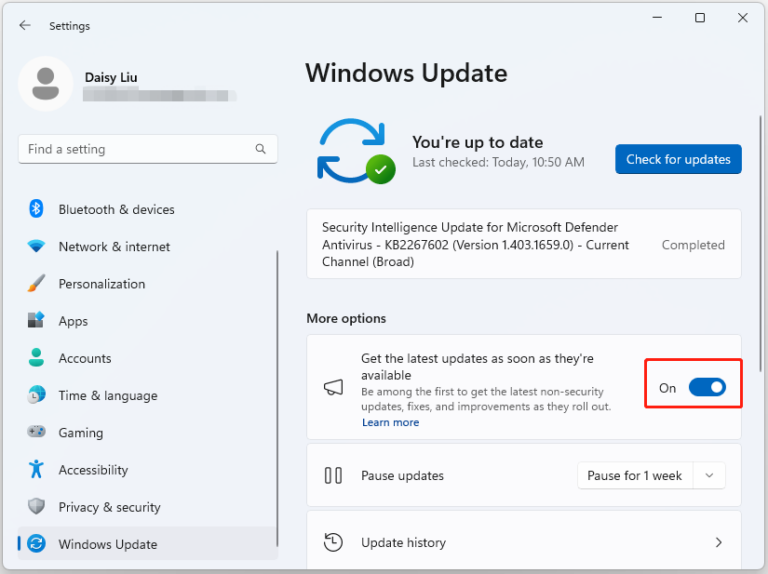
Task: Open the Daisy Liu profile avatar
Action: click(x=46, y=84)
